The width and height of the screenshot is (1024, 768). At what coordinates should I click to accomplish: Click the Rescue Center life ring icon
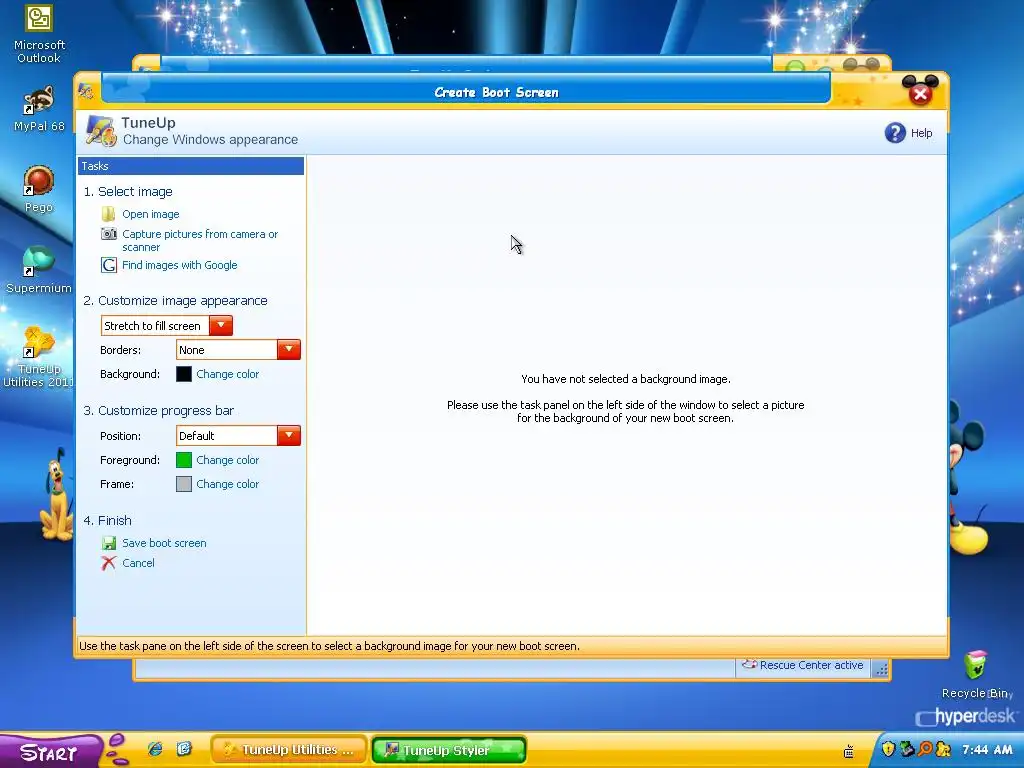pos(749,665)
